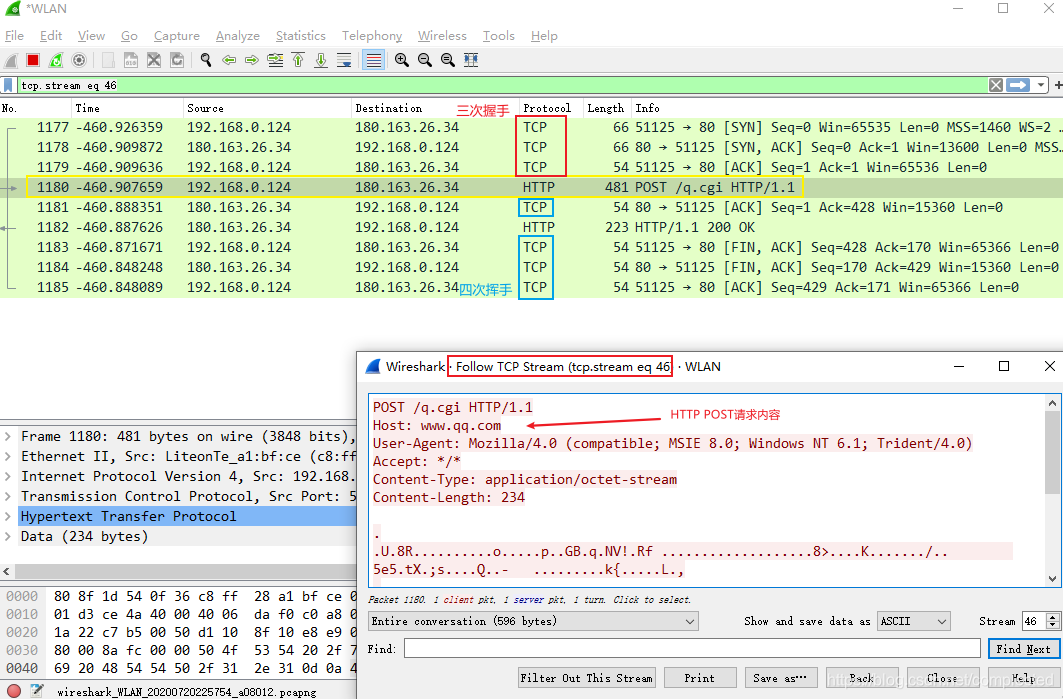Click the open capture file icon

pyautogui.click(x=108, y=60)
